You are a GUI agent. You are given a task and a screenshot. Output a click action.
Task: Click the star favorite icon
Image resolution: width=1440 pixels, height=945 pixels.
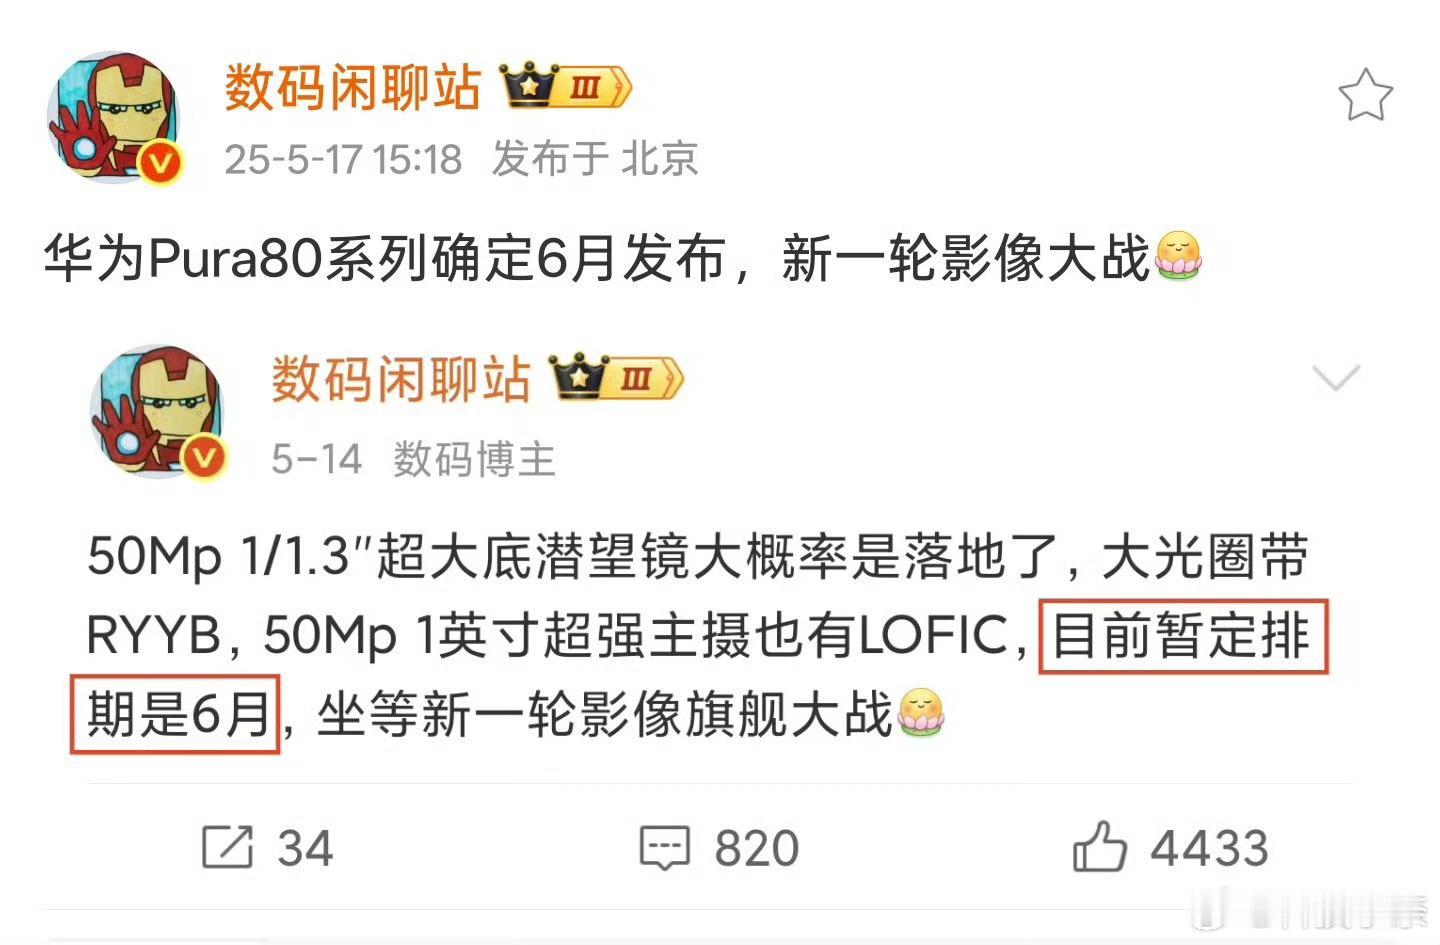pyautogui.click(x=1365, y=96)
